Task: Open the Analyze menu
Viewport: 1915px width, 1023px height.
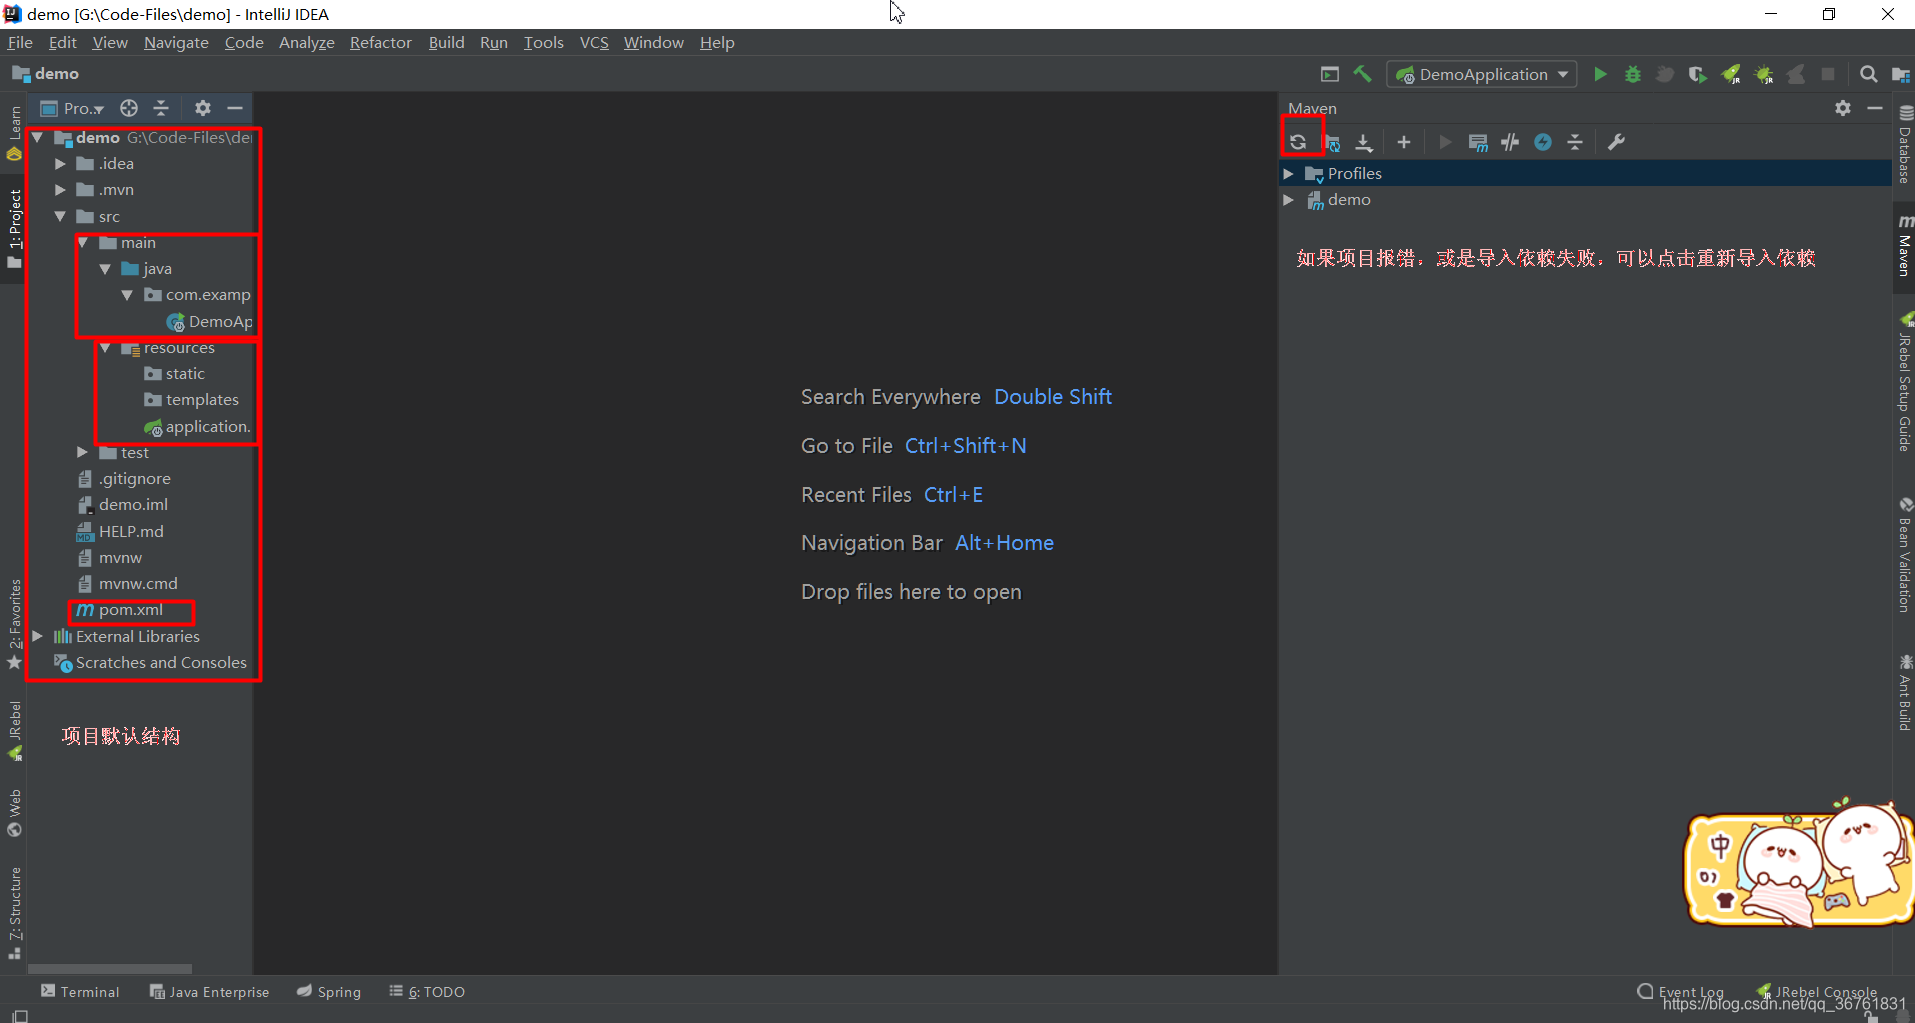Action: pyautogui.click(x=307, y=42)
